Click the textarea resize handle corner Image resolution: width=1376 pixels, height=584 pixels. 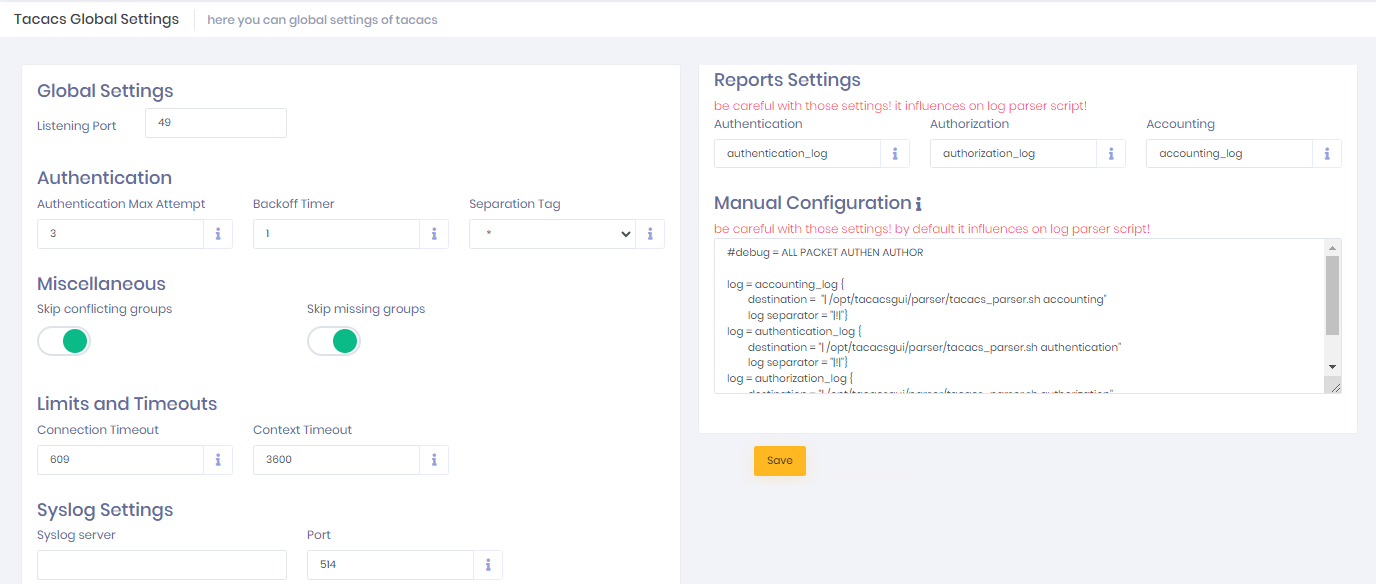pyautogui.click(x=1332, y=385)
